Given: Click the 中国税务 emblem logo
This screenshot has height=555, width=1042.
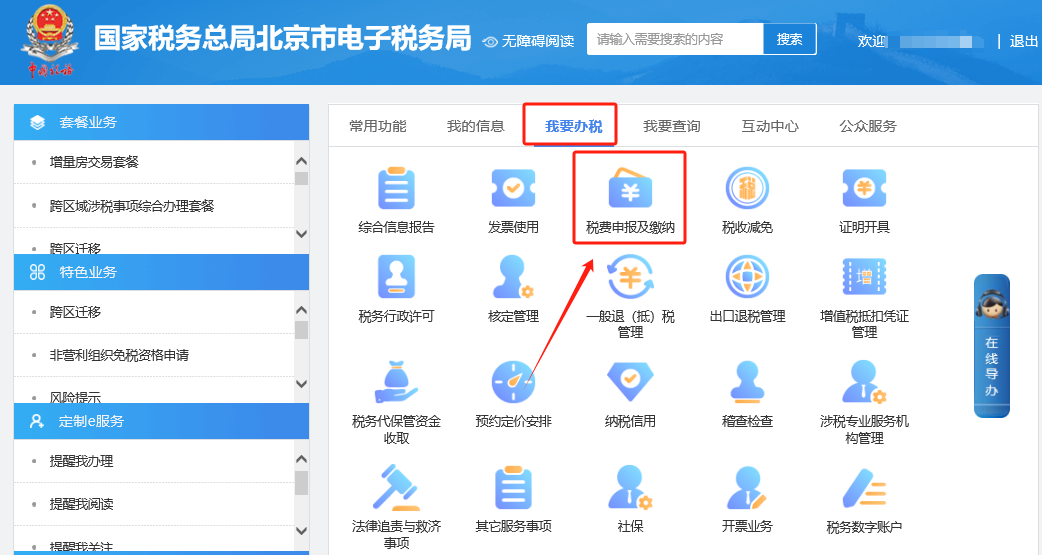Looking at the screenshot, I should [x=50, y=41].
